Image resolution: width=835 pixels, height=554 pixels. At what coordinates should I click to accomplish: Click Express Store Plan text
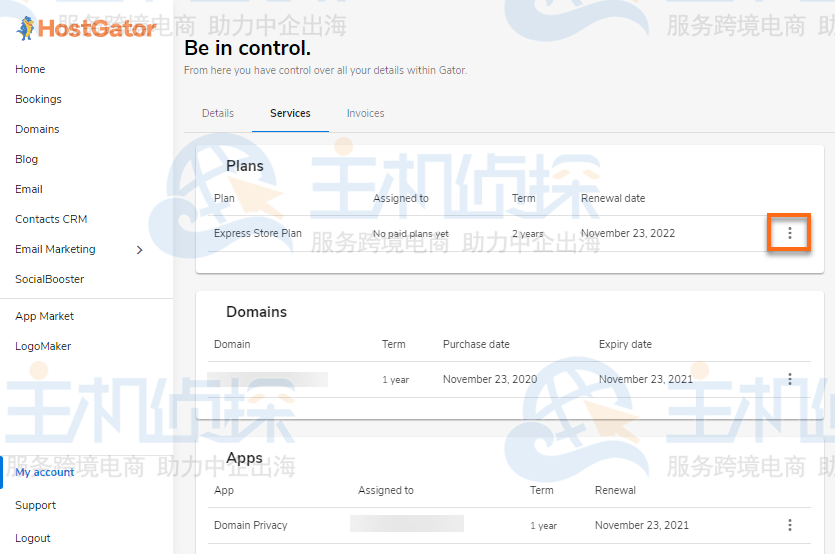coord(258,233)
